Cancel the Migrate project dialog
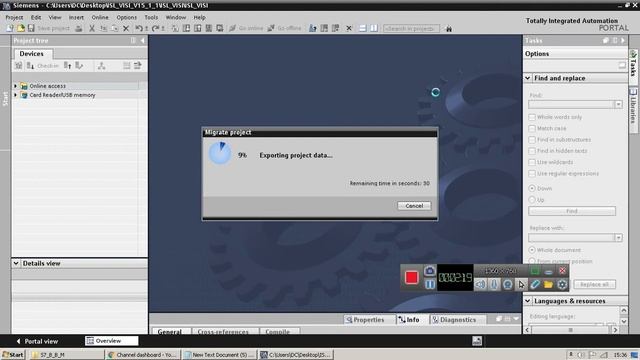 414,206
